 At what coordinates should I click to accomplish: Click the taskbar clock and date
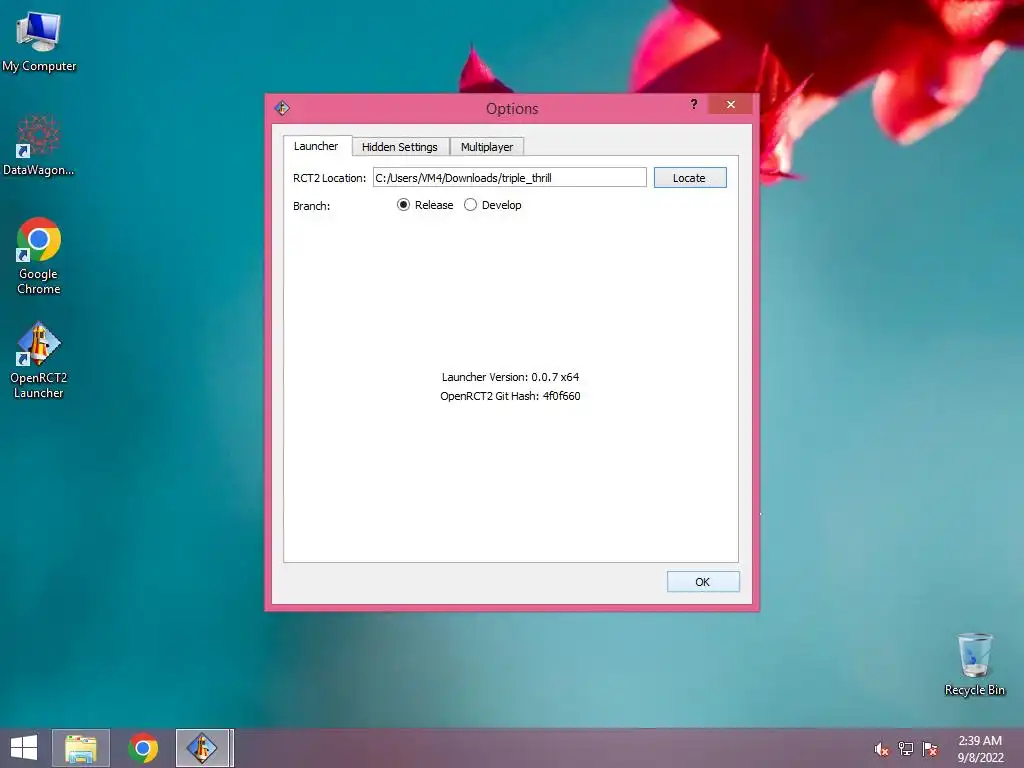[980, 749]
